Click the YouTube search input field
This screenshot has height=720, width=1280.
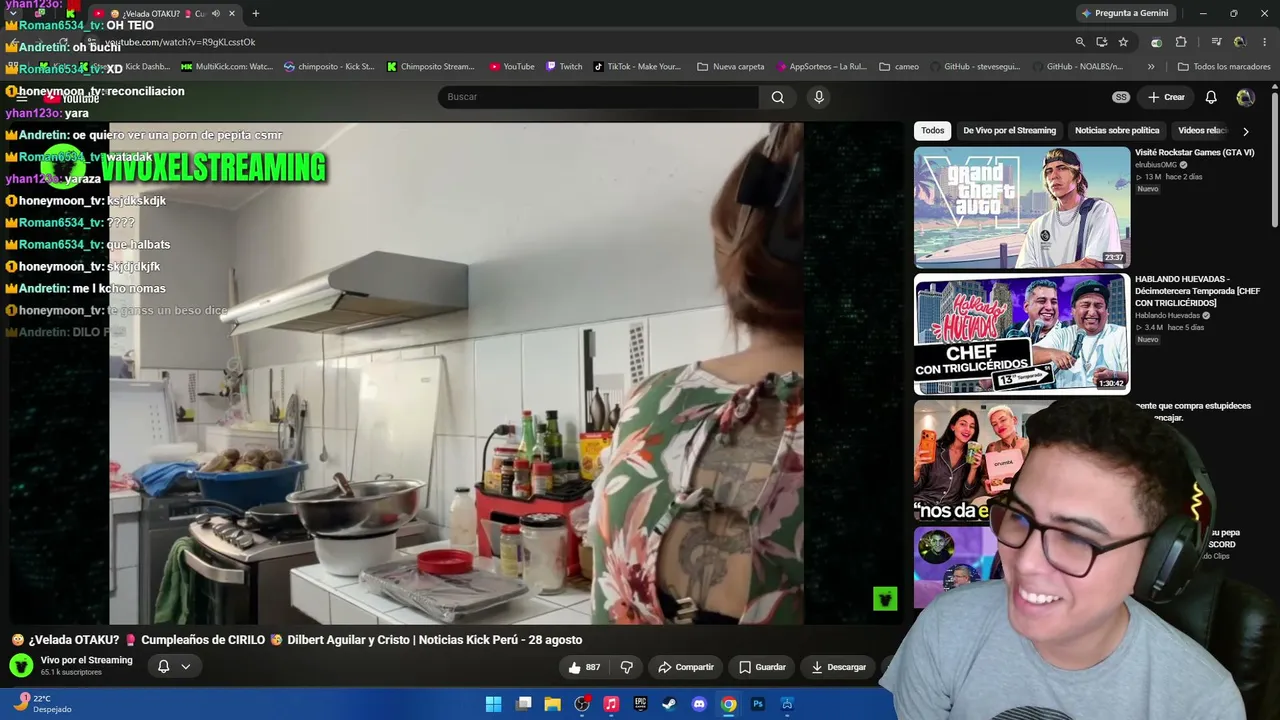pyautogui.click(x=598, y=97)
